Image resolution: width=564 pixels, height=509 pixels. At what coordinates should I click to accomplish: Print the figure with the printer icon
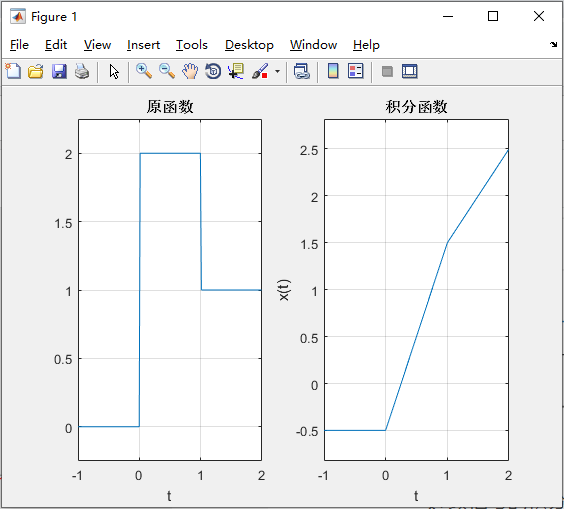82,71
